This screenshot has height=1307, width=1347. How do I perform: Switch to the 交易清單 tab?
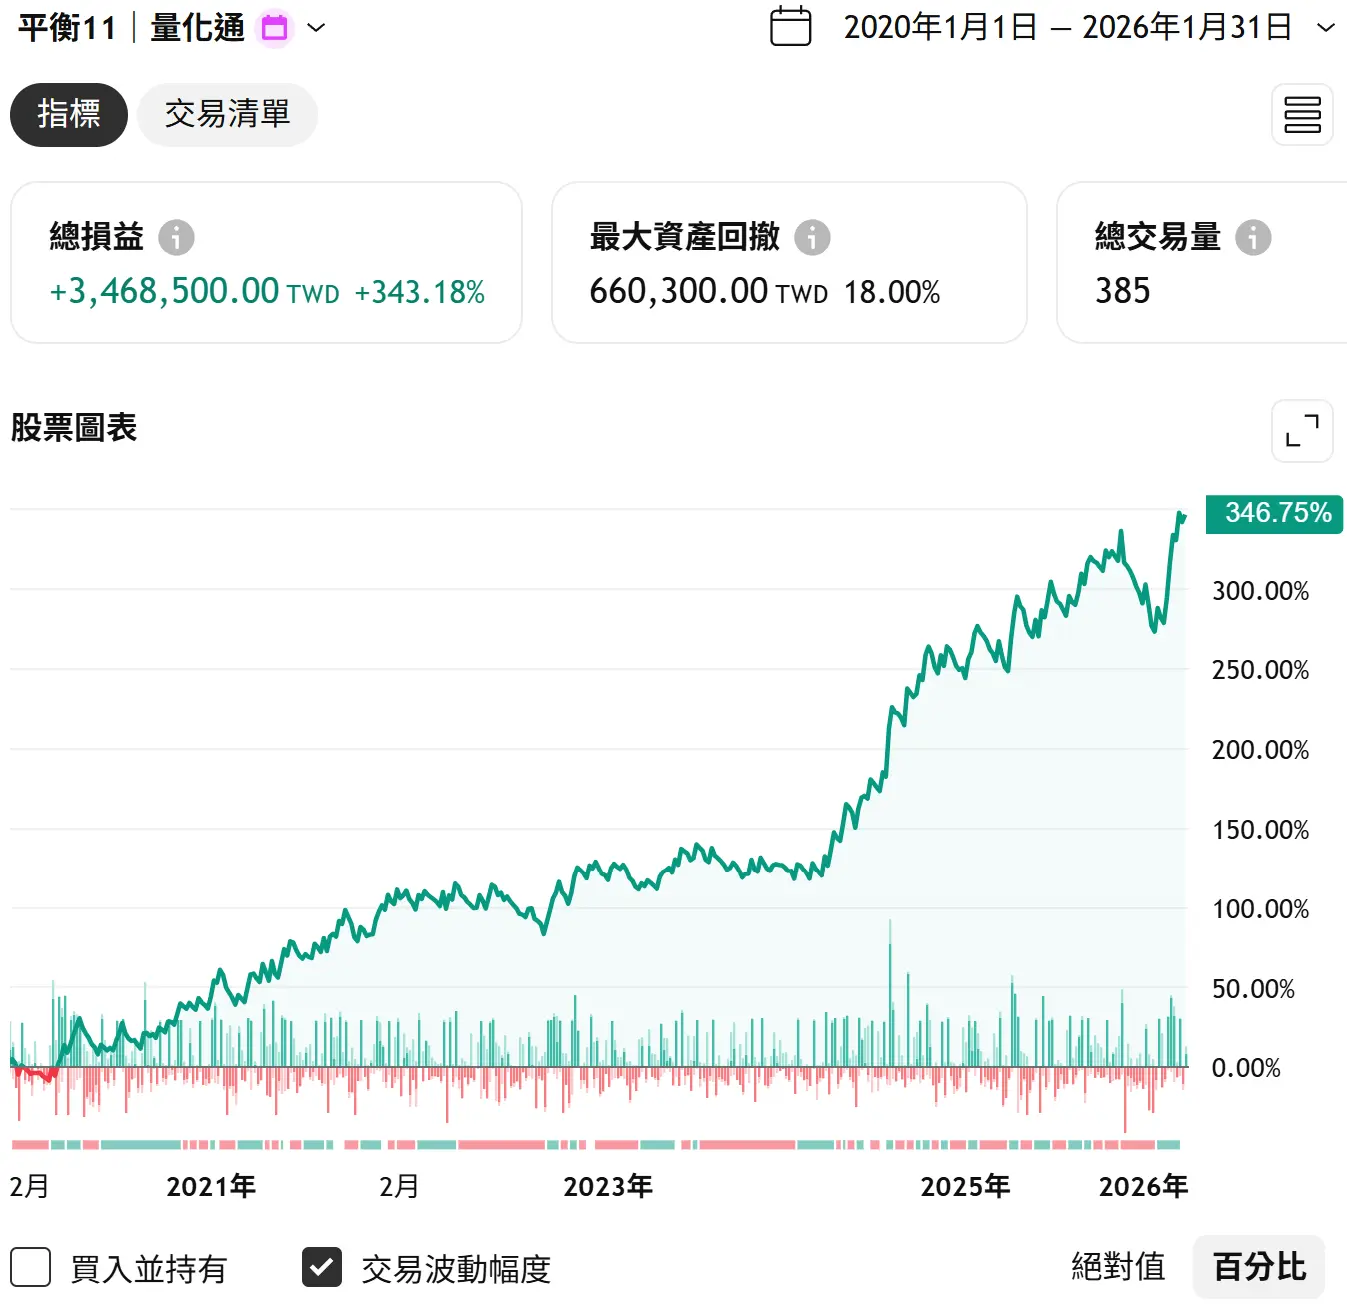(x=227, y=115)
